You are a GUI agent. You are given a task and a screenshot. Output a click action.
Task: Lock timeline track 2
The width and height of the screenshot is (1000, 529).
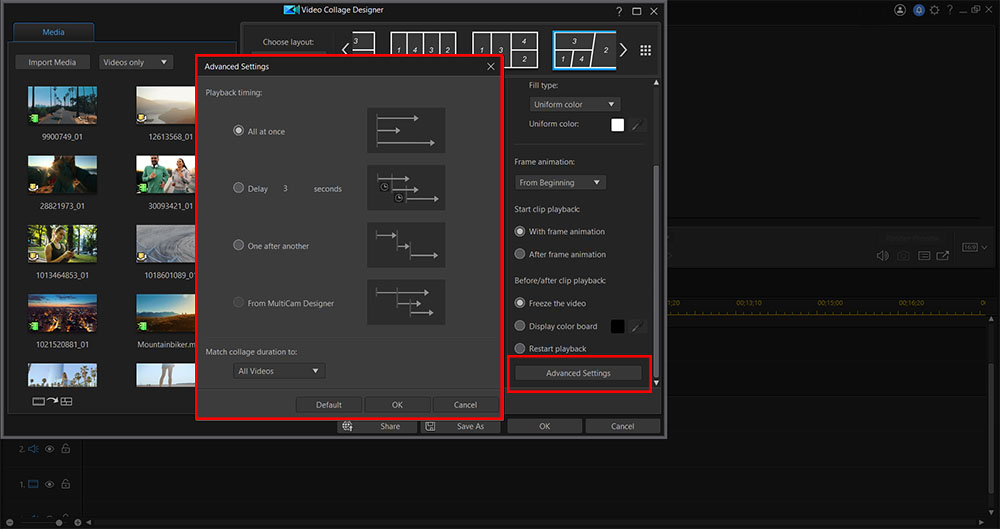coord(65,449)
